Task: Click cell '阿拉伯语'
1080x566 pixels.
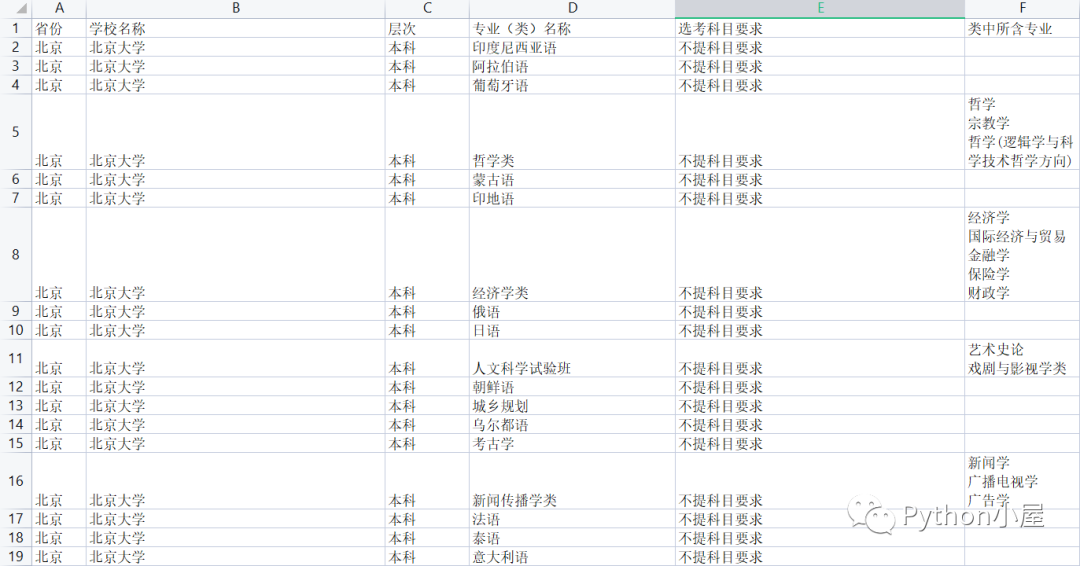Action: pyautogui.click(x=572, y=67)
